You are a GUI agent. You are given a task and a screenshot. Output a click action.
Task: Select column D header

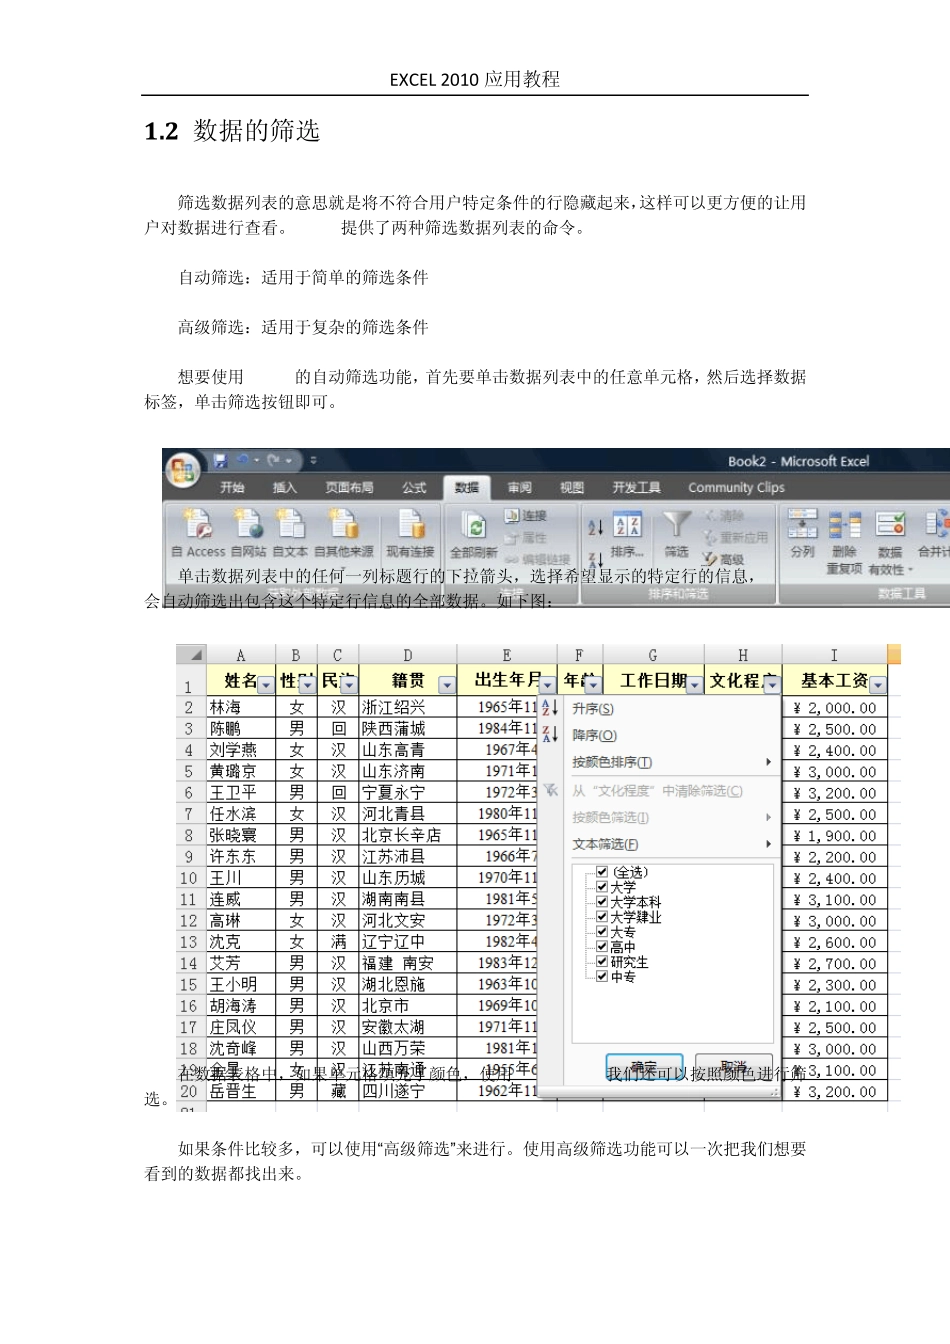(x=407, y=655)
